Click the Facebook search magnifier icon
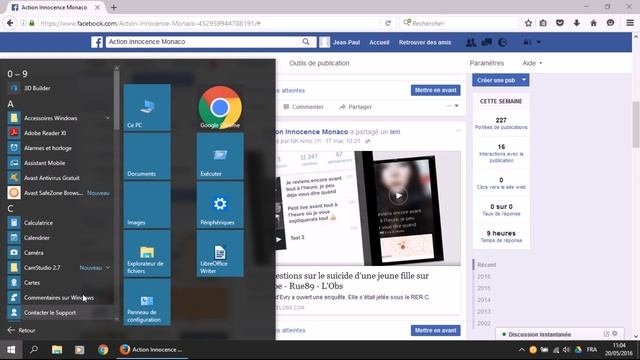Viewport: 640px width, 360px height. point(306,42)
